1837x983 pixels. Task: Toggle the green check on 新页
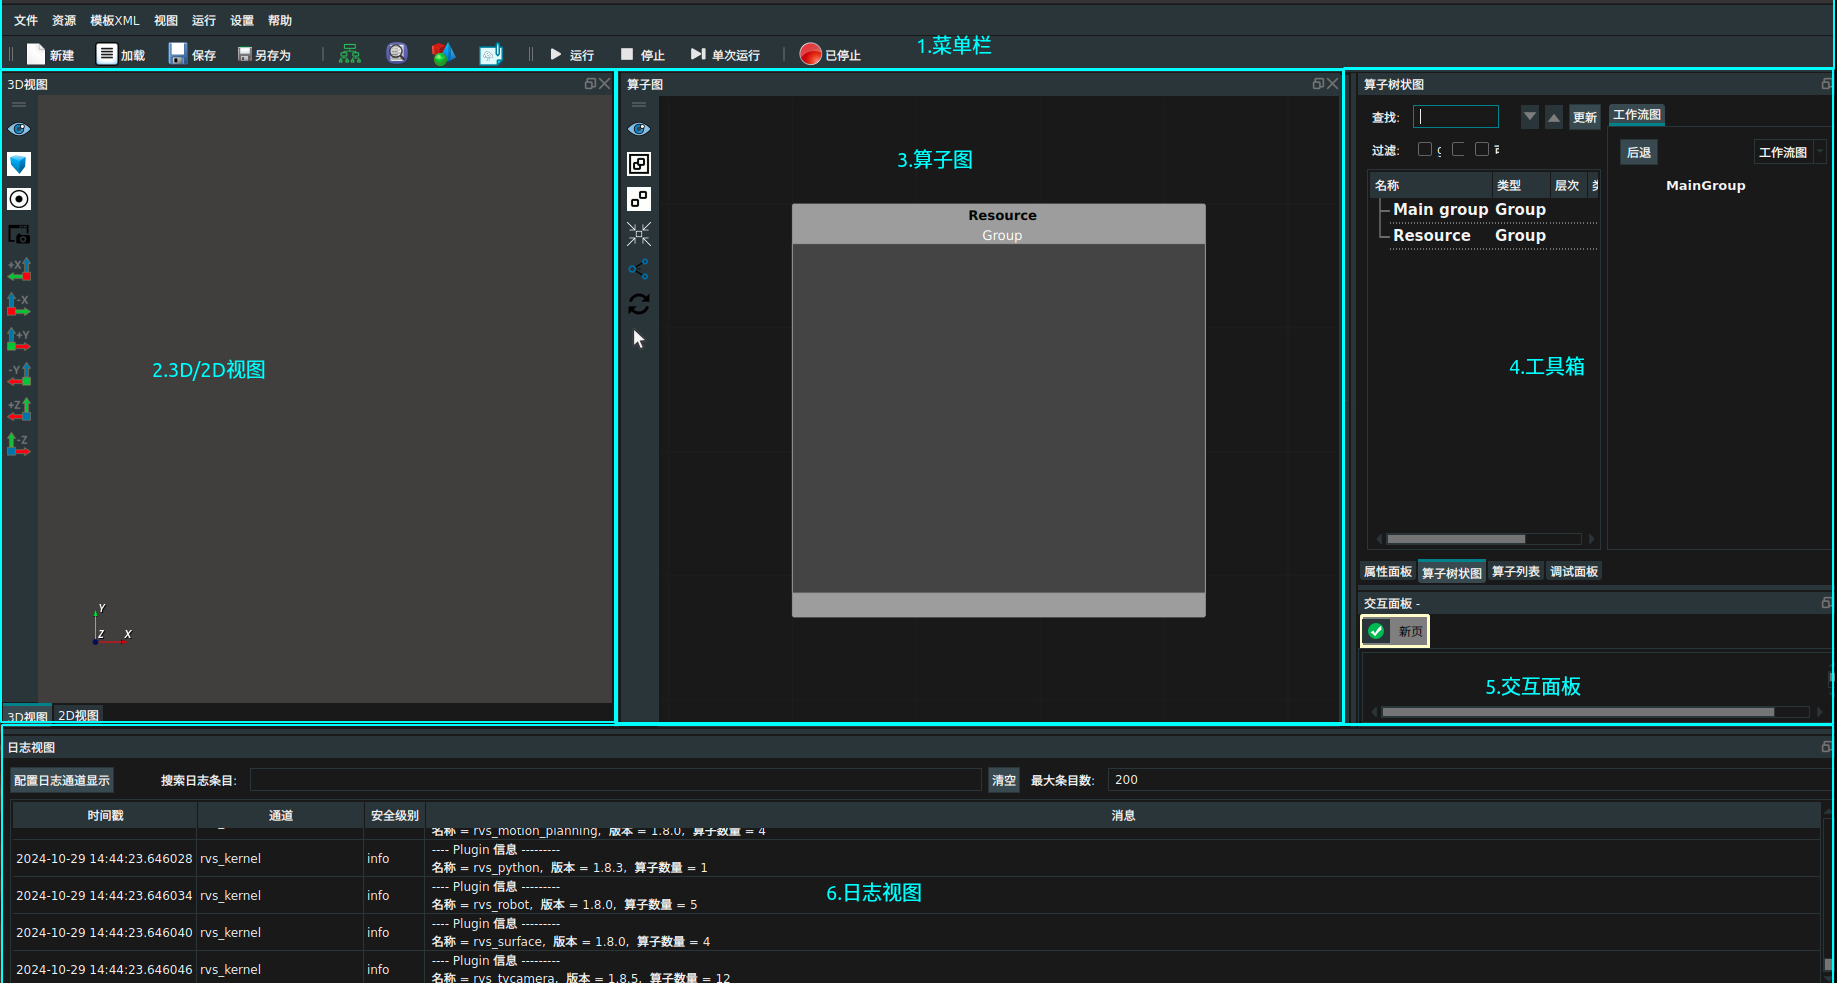(1377, 631)
